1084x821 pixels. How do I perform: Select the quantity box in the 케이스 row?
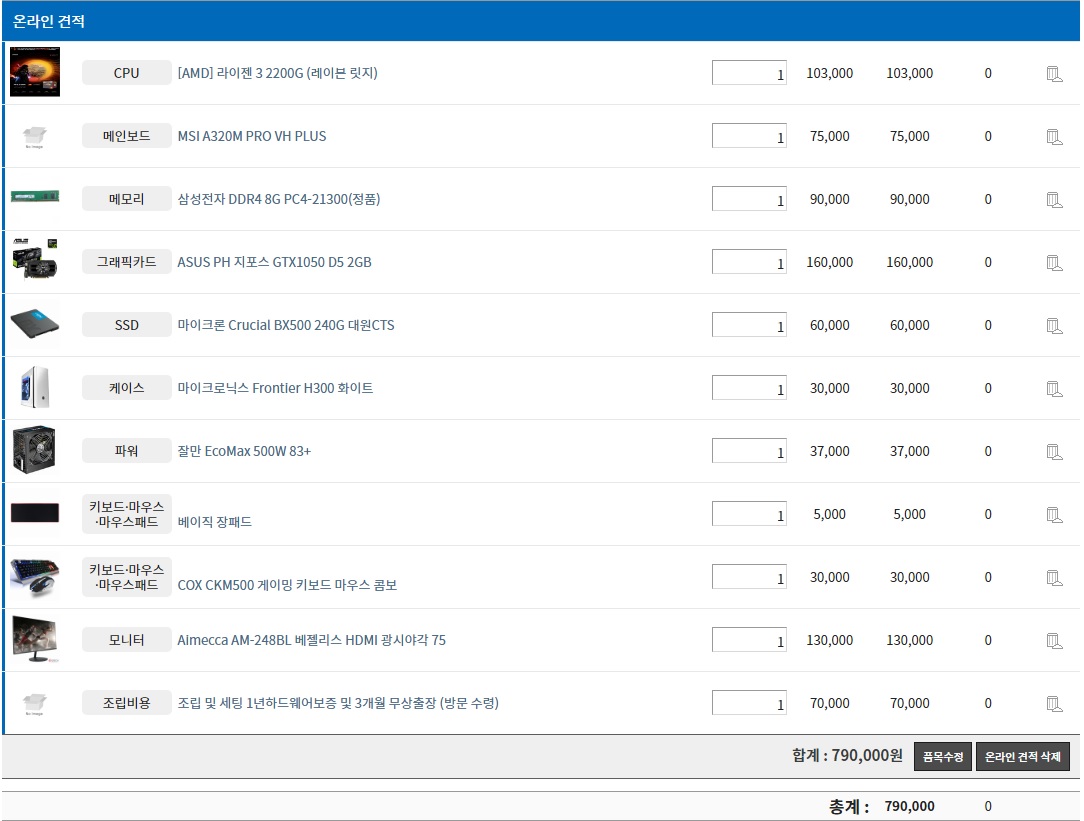coord(749,388)
